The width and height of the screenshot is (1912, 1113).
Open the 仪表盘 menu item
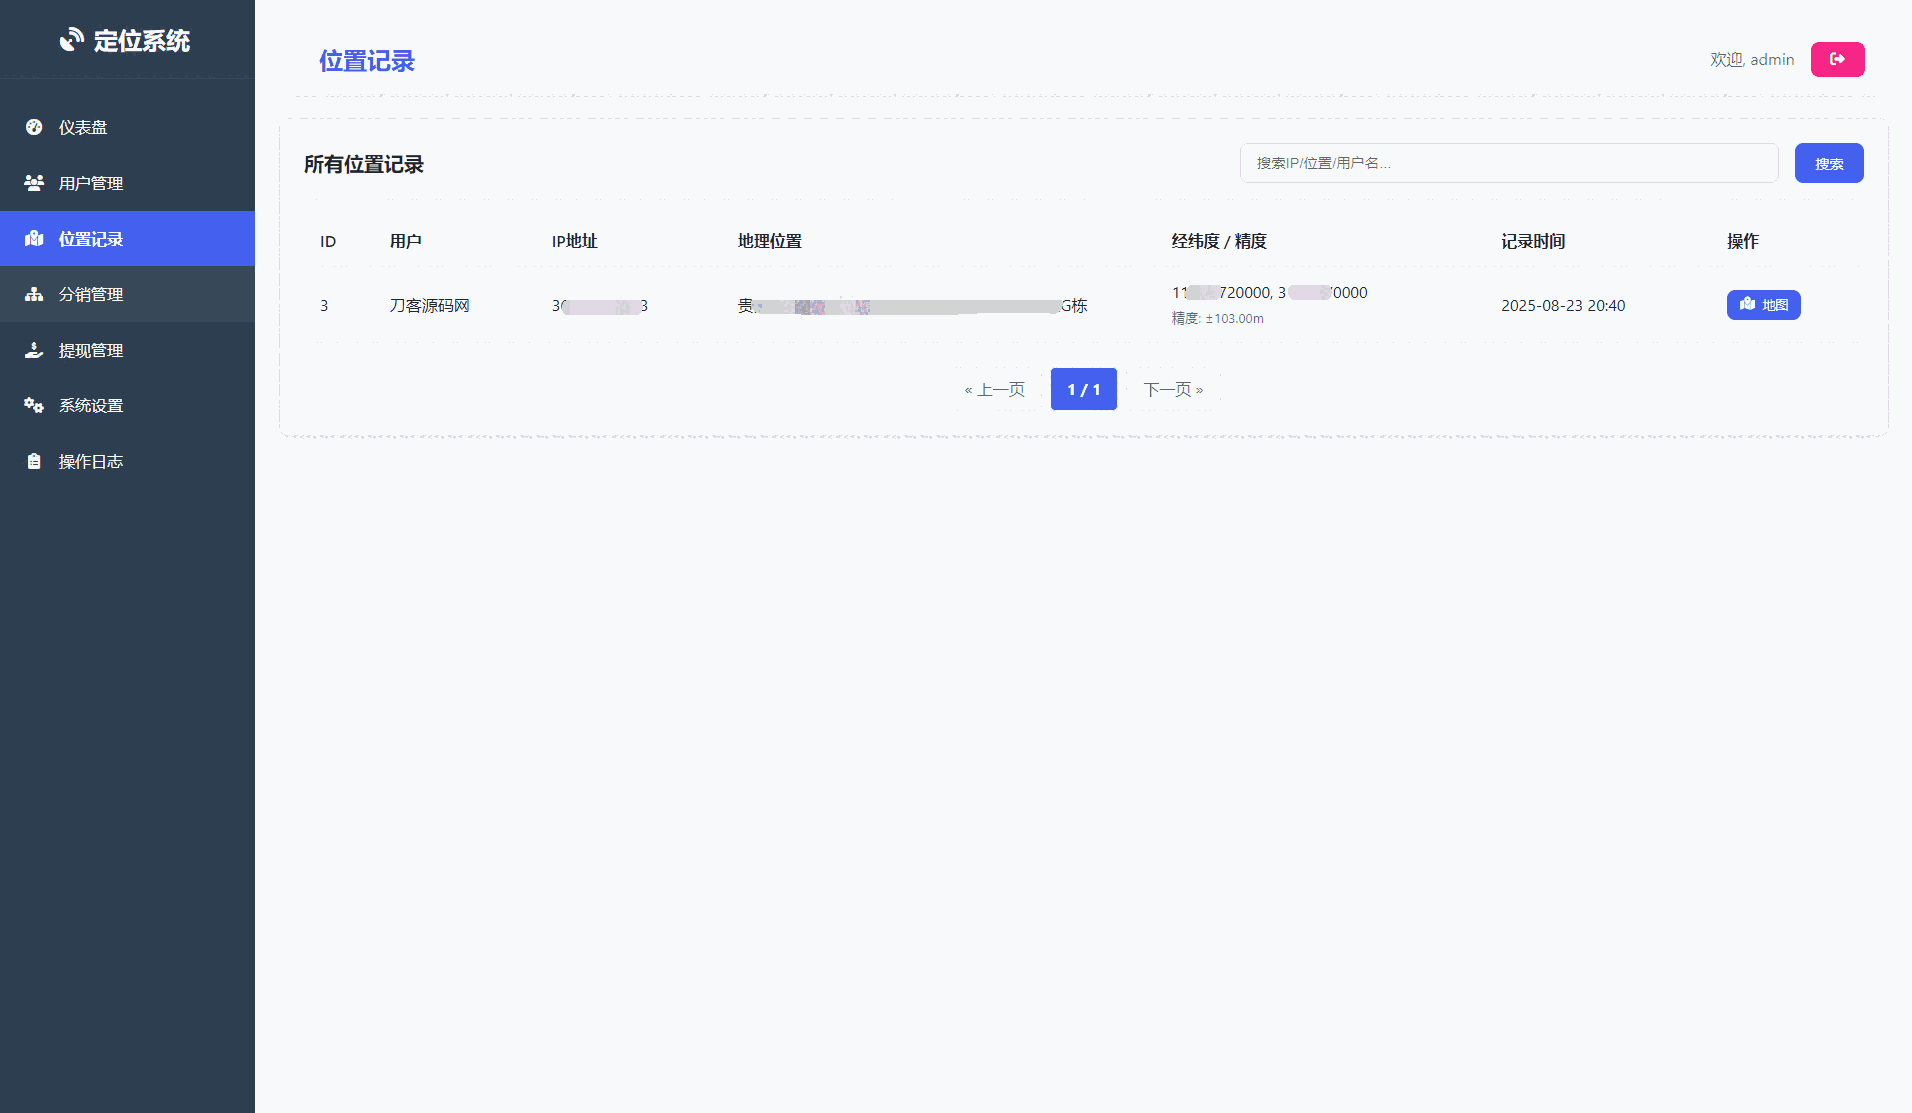pos(127,127)
